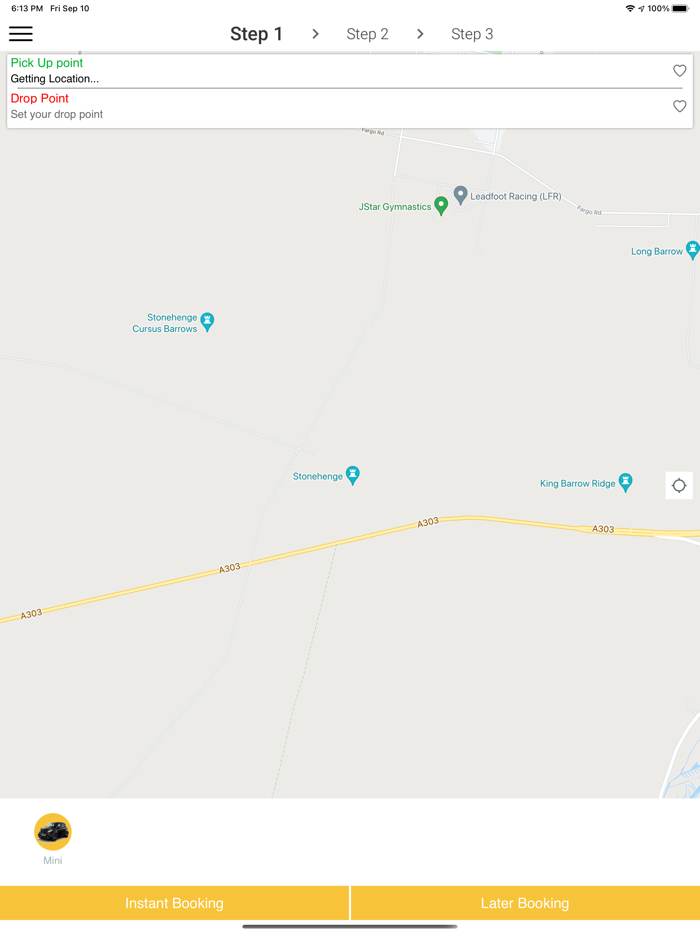Tap the Stonehenge map marker
This screenshot has height=934, width=700.
(353, 475)
